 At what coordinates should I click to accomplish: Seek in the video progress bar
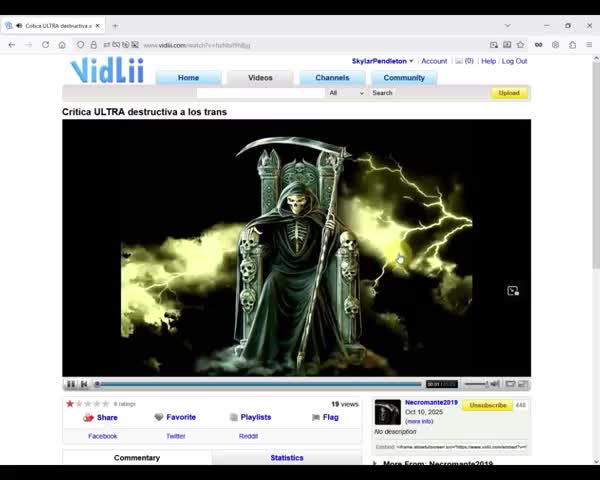[259, 384]
